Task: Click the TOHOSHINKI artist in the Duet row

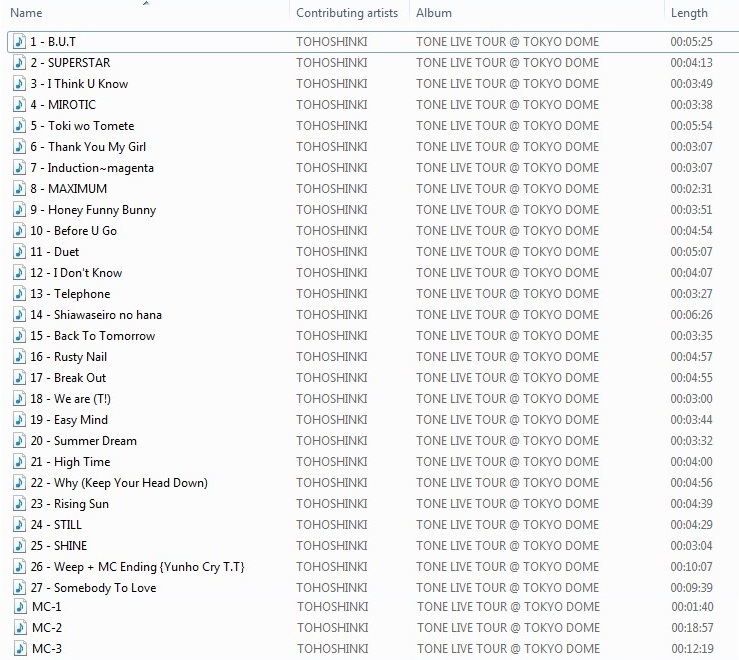Action: click(332, 252)
